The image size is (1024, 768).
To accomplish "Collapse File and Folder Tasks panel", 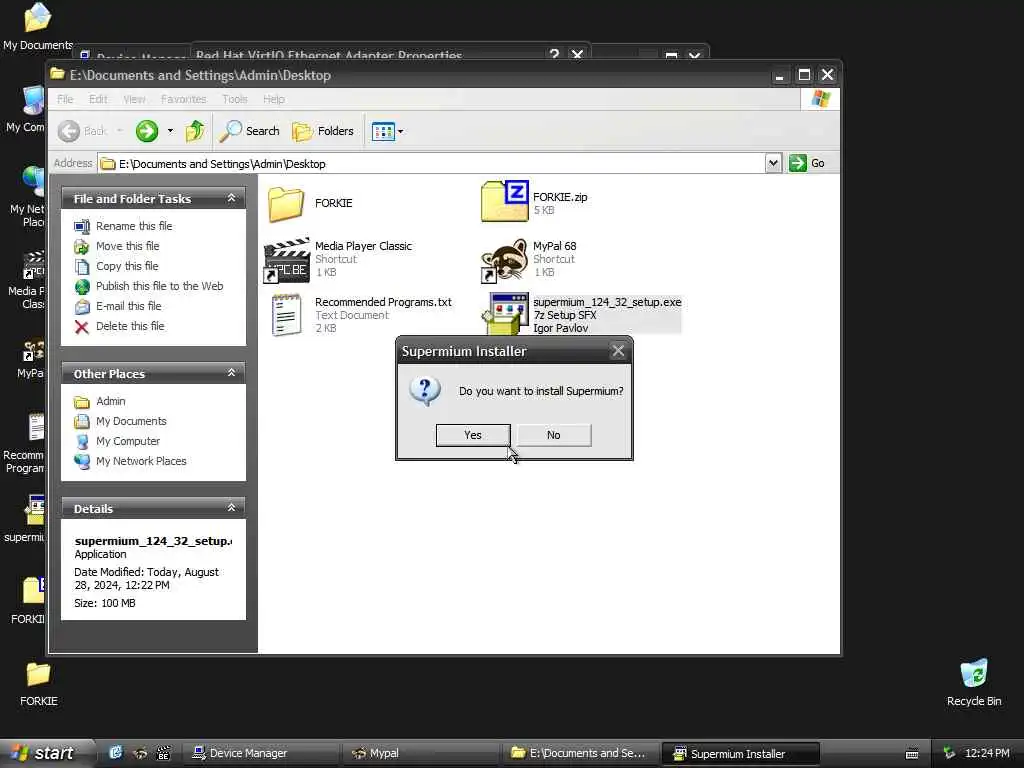I will coord(231,198).
